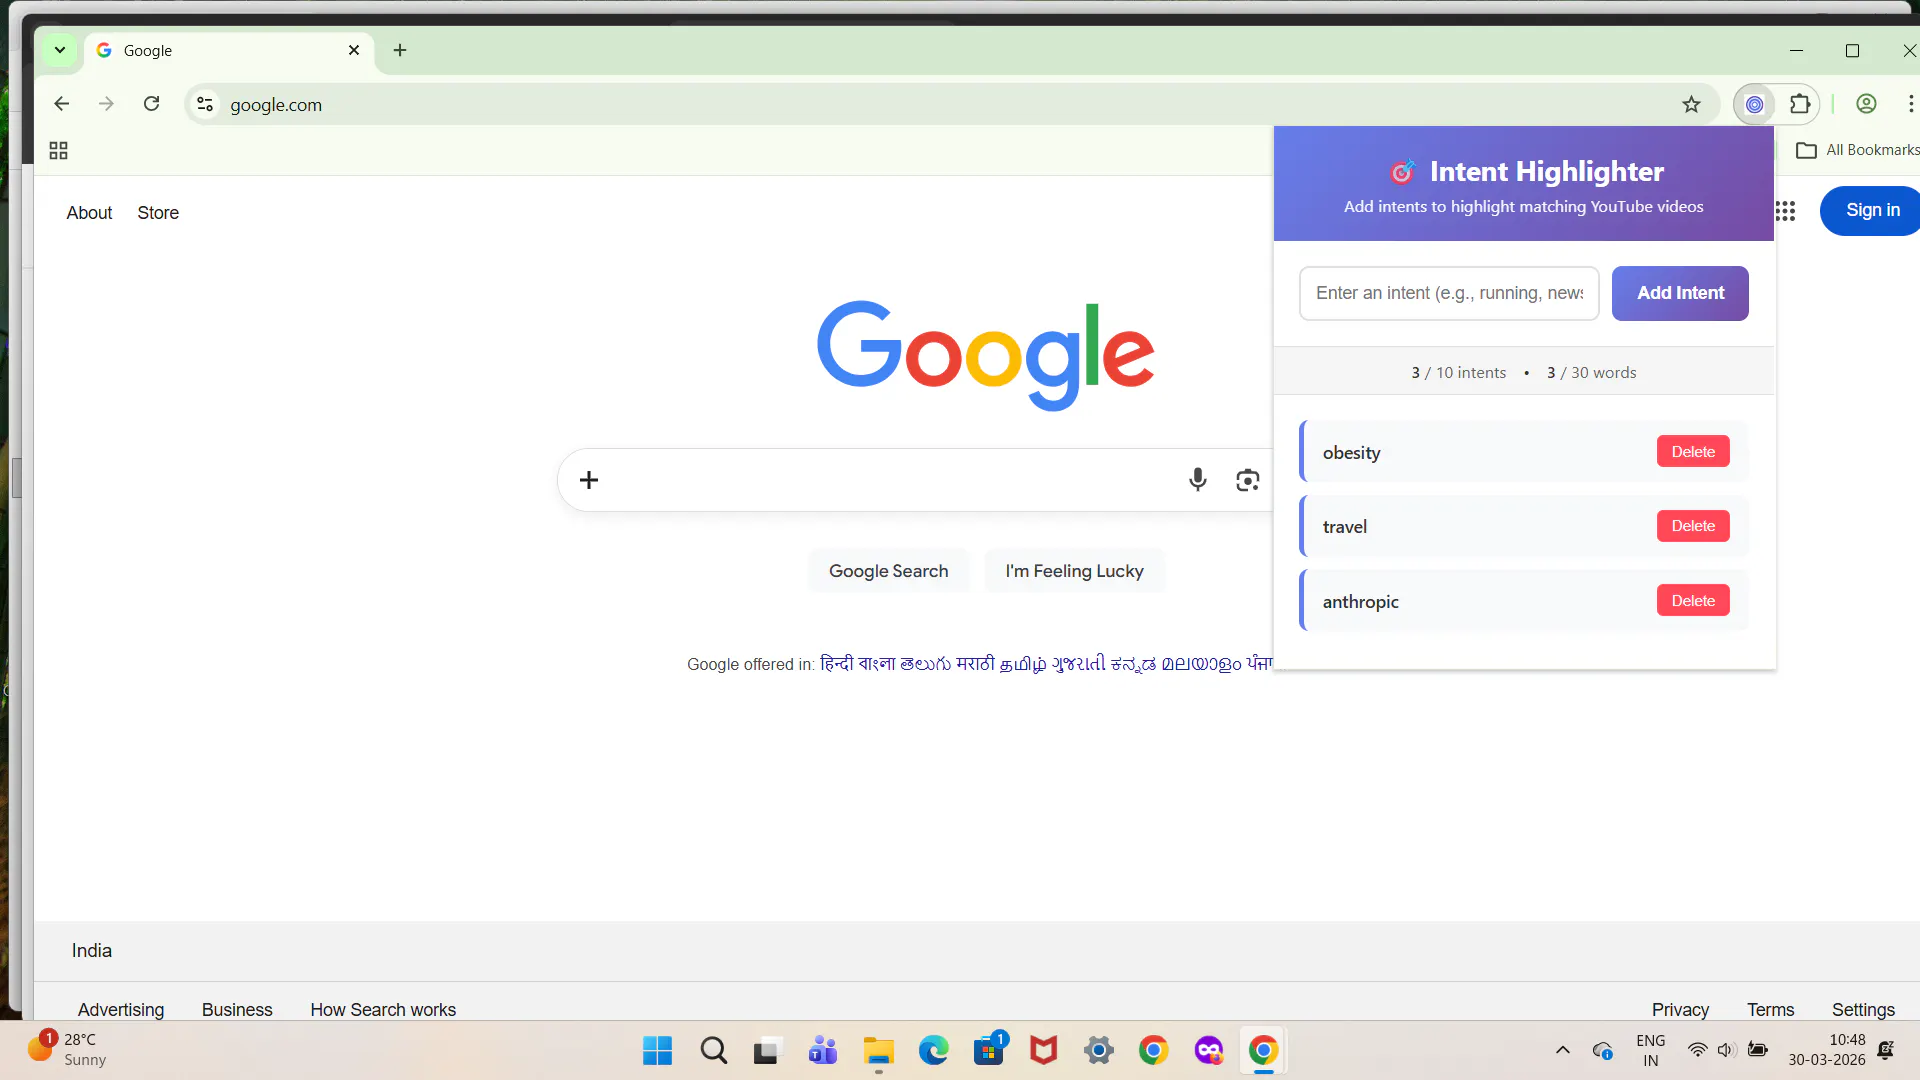The height and width of the screenshot is (1080, 1920).
Task: Click the plus icon in the search box
Action: (x=589, y=480)
